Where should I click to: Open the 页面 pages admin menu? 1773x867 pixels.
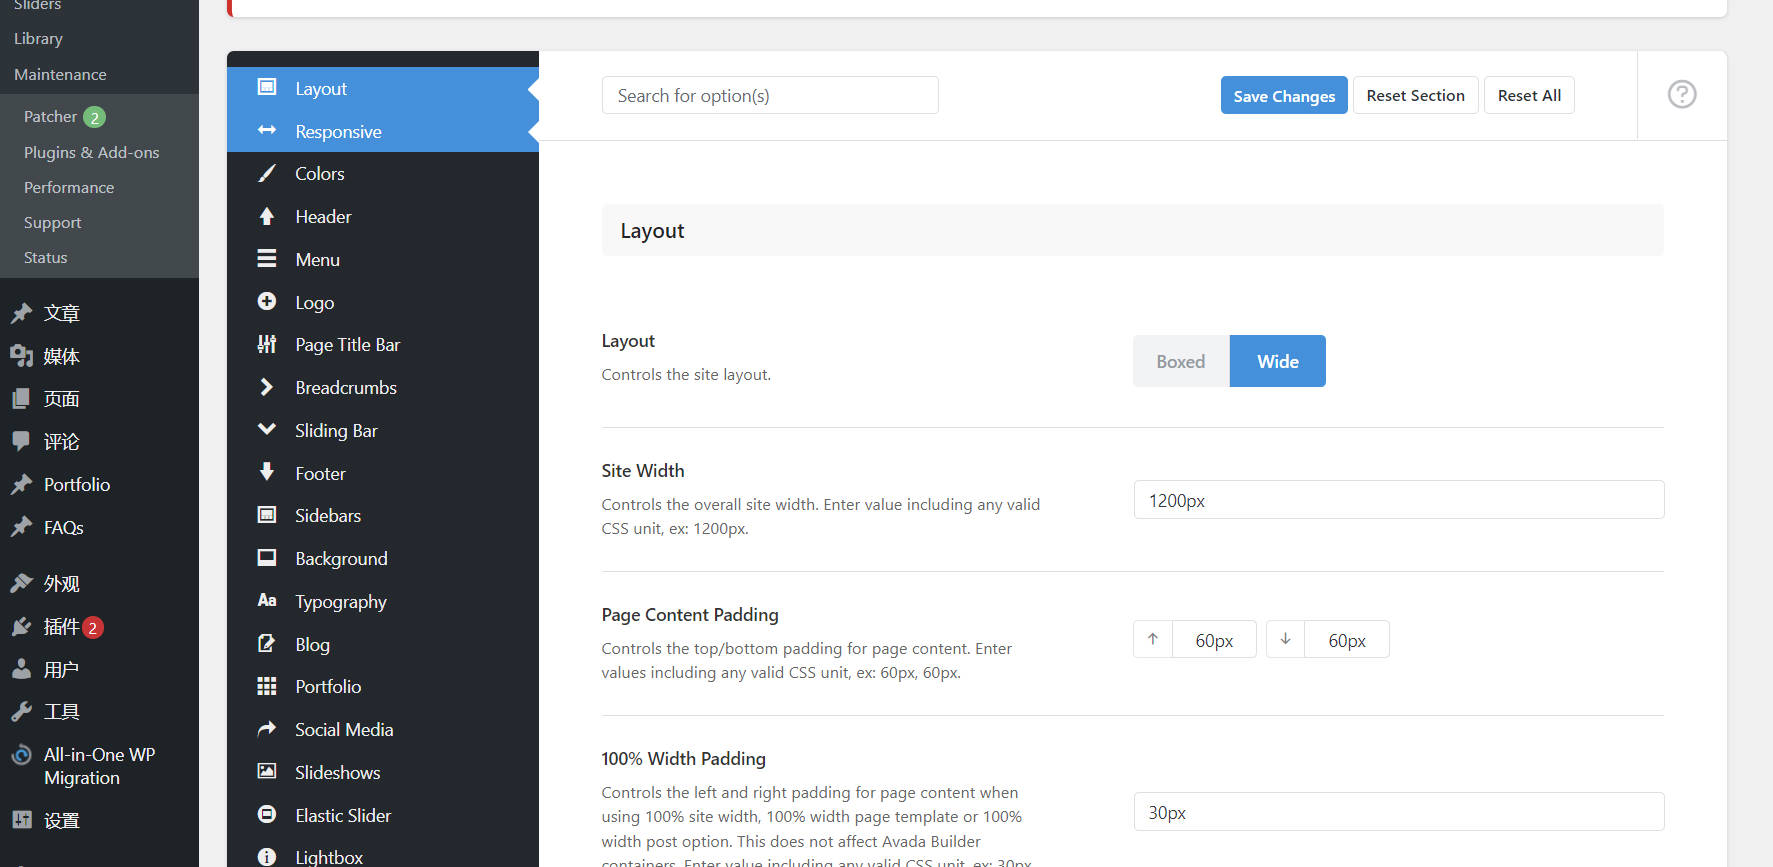click(x=99, y=398)
